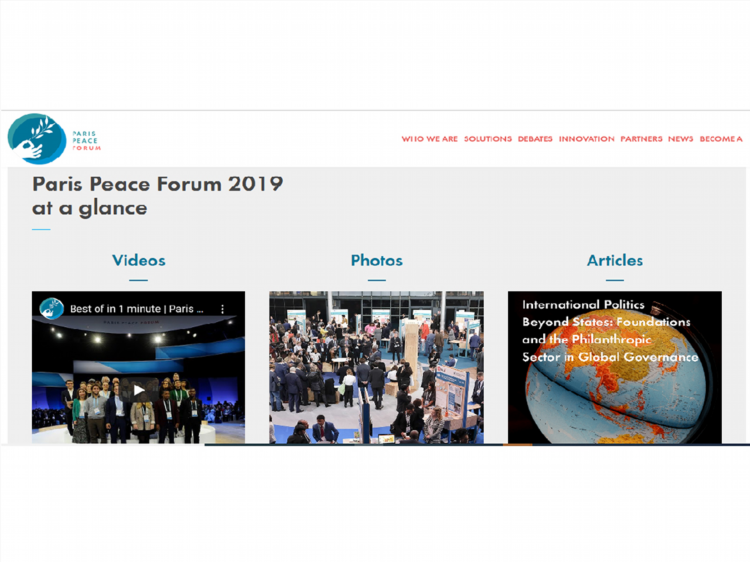Image resolution: width=750 pixels, height=562 pixels.
Task: Click the BECOME A menu item
Action: point(721,139)
